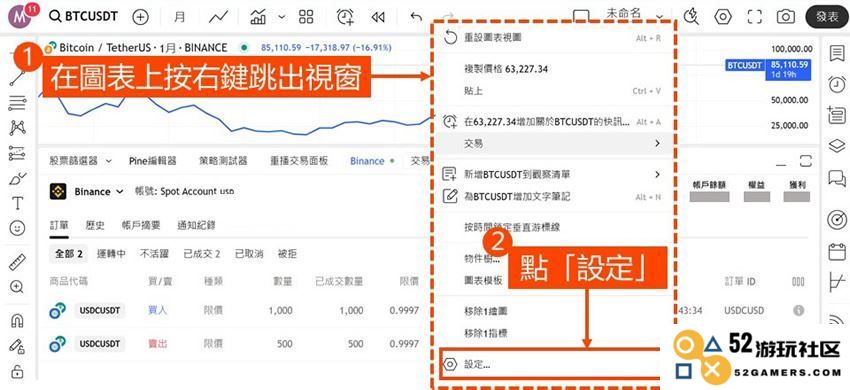Screen dimensions: 850x390
Task: Open watchlist panel icon on right sidebar
Action: pyautogui.click(x=837, y=53)
